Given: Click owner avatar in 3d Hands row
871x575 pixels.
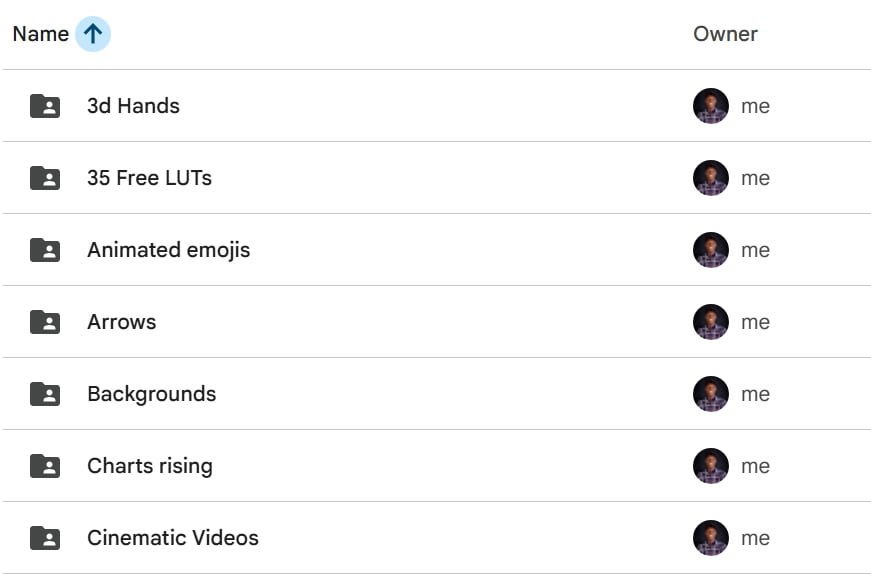Looking at the screenshot, I should (x=711, y=106).
